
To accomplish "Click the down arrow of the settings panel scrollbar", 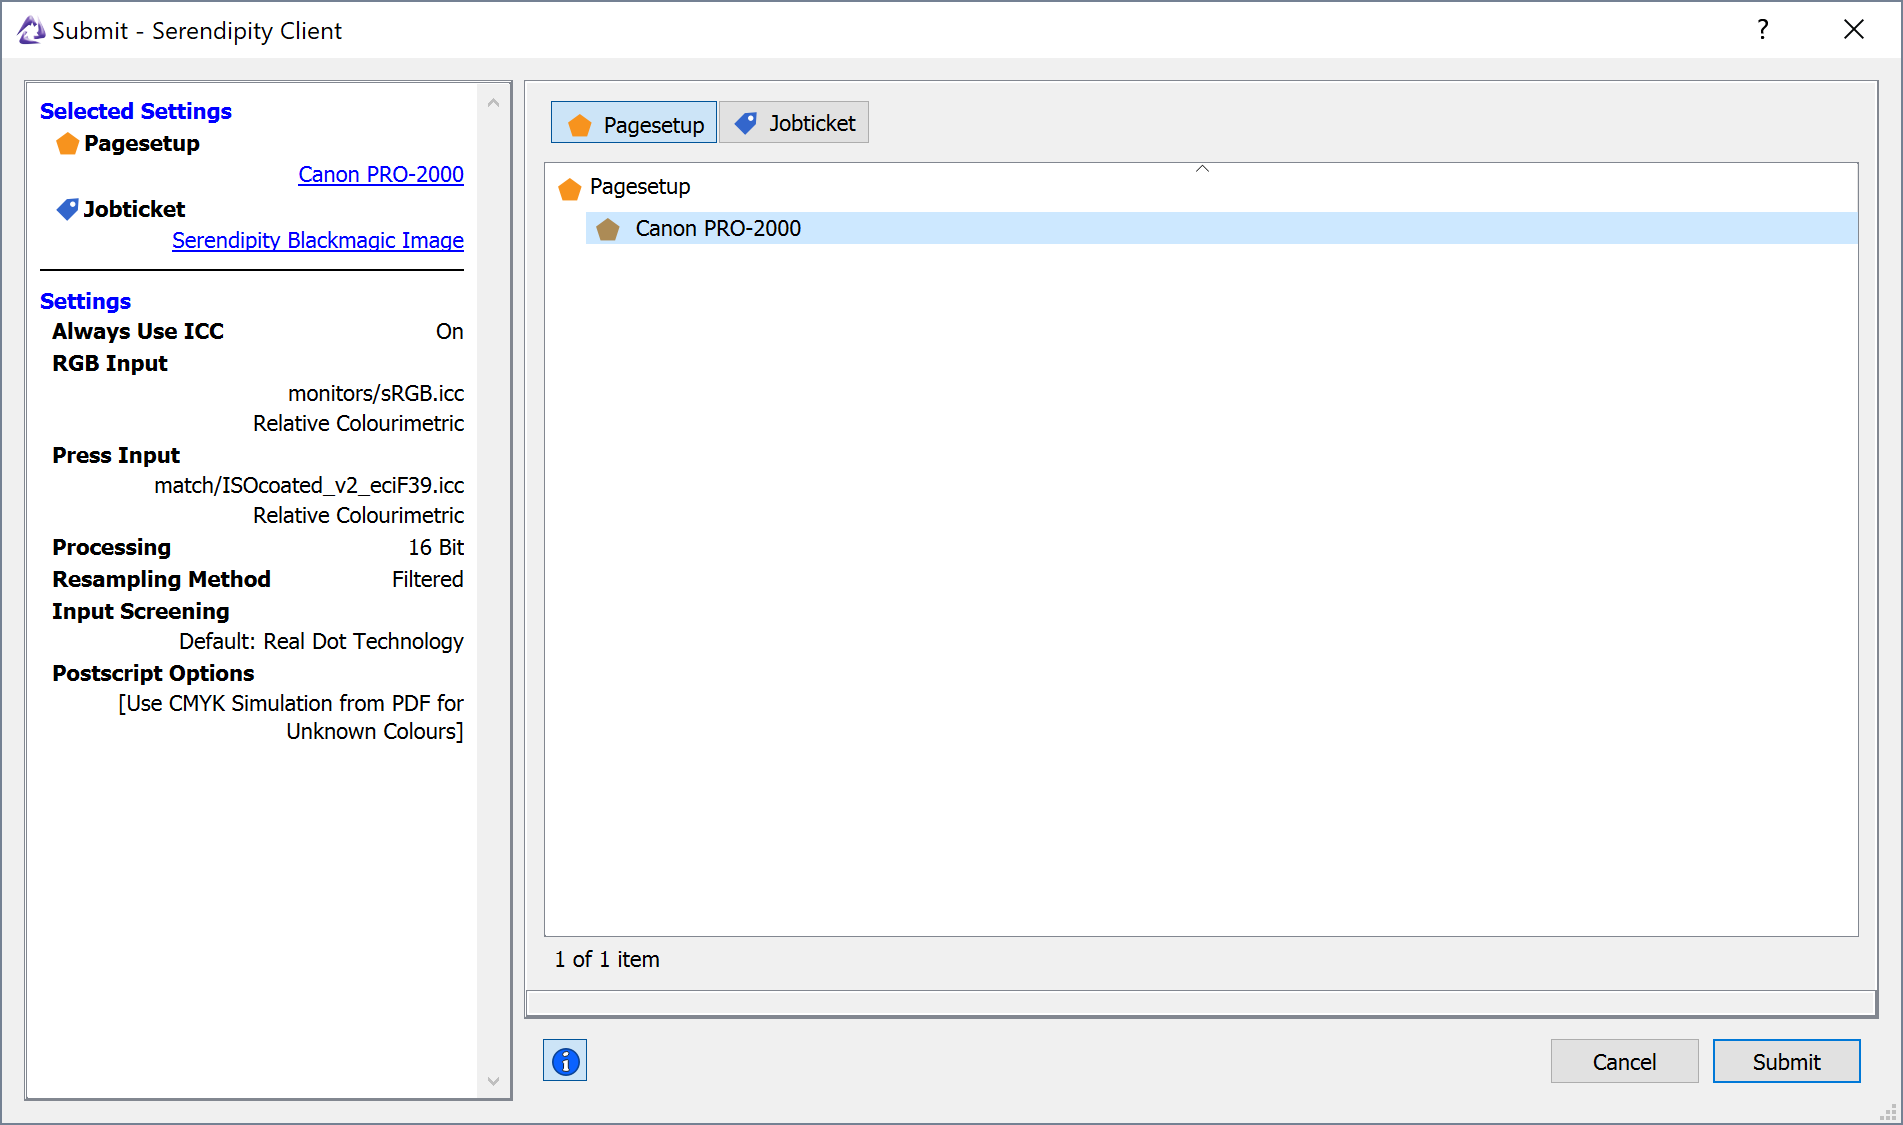I will tap(494, 1081).
